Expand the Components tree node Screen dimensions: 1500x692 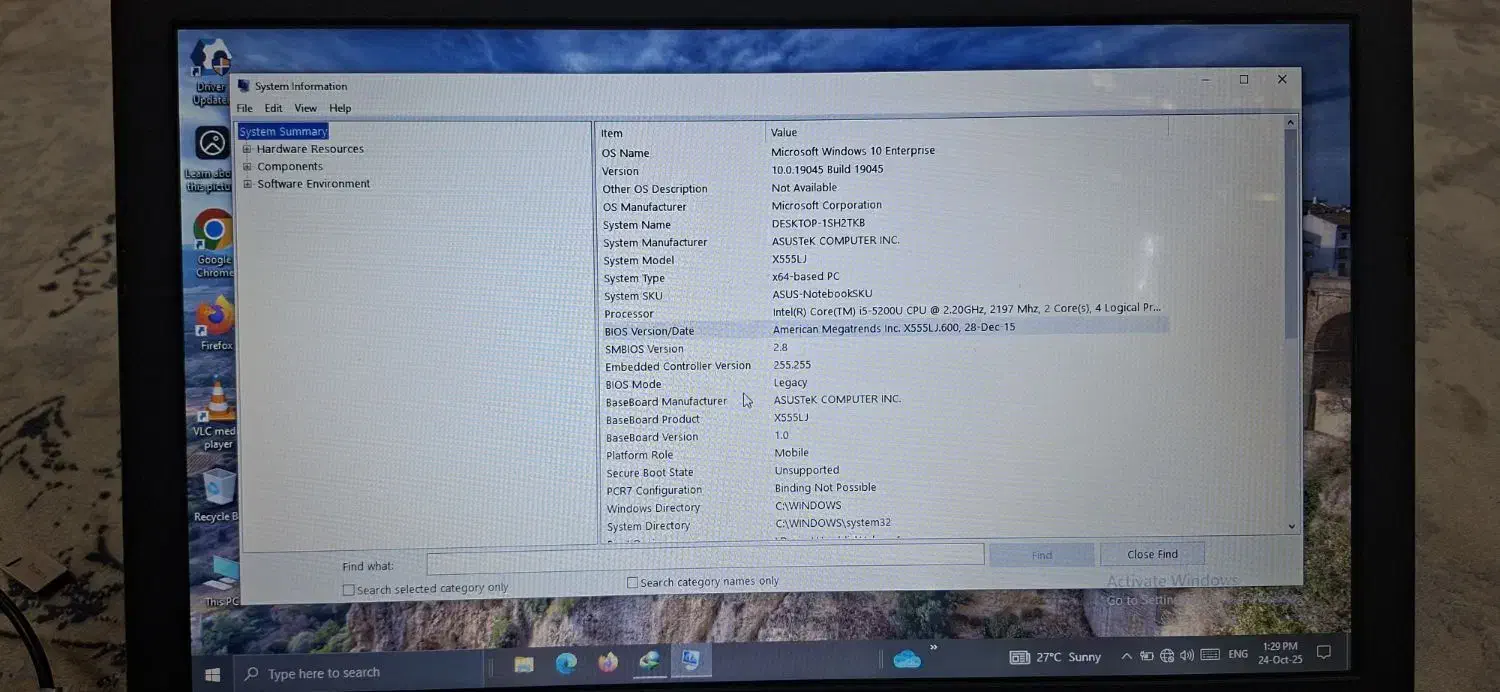(x=247, y=167)
